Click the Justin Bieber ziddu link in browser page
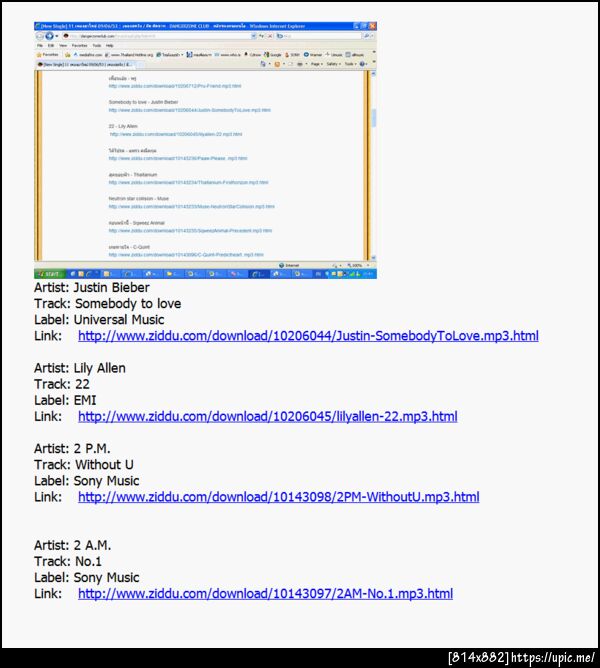 click(x=189, y=110)
